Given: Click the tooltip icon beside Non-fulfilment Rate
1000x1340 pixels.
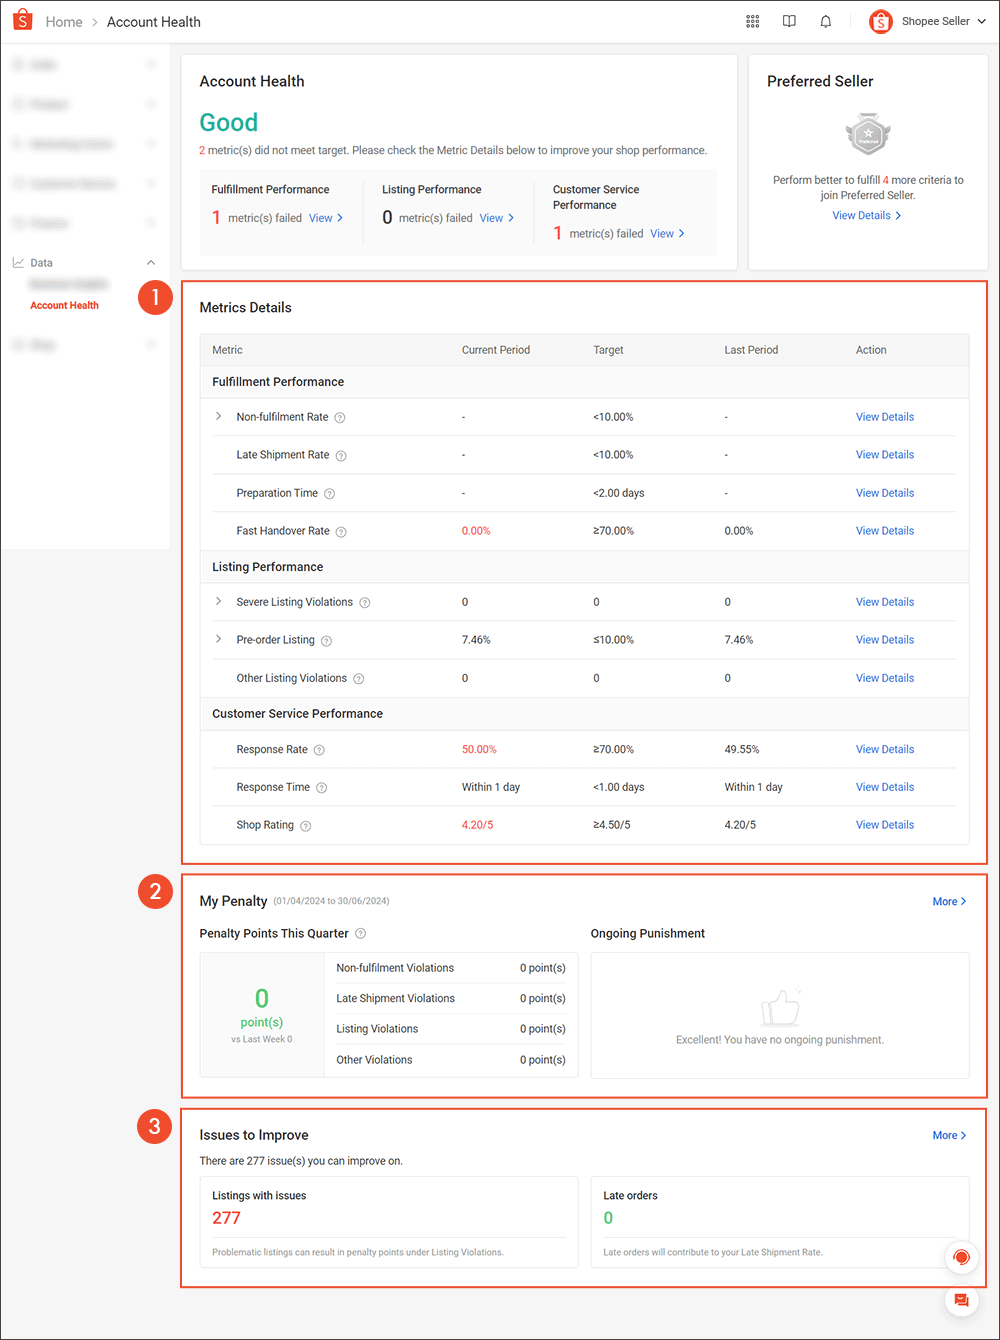Looking at the screenshot, I should (x=340, y=417).
